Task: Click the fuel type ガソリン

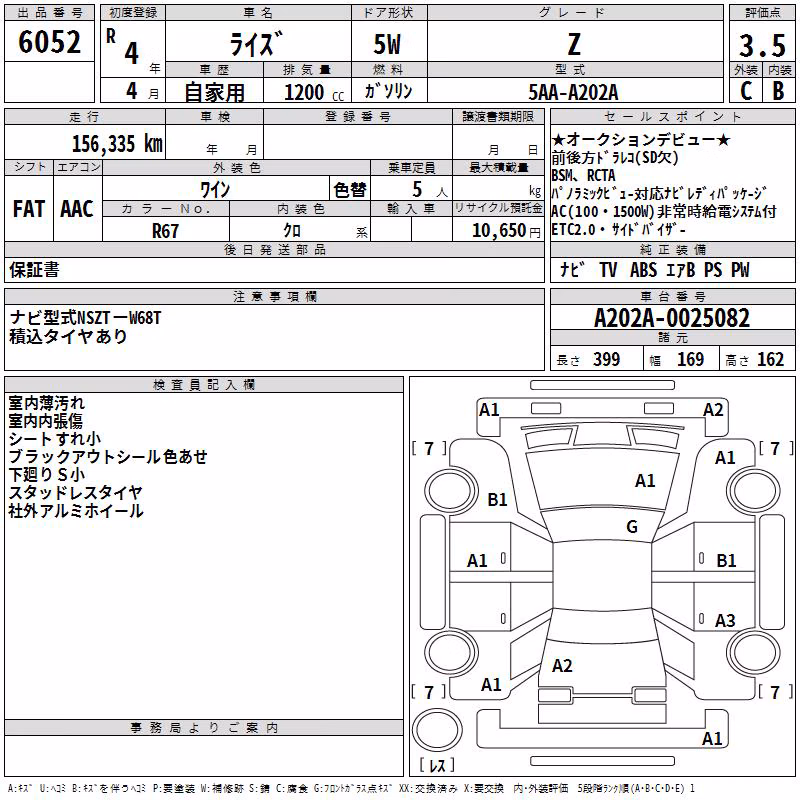Action: point(388,91)
